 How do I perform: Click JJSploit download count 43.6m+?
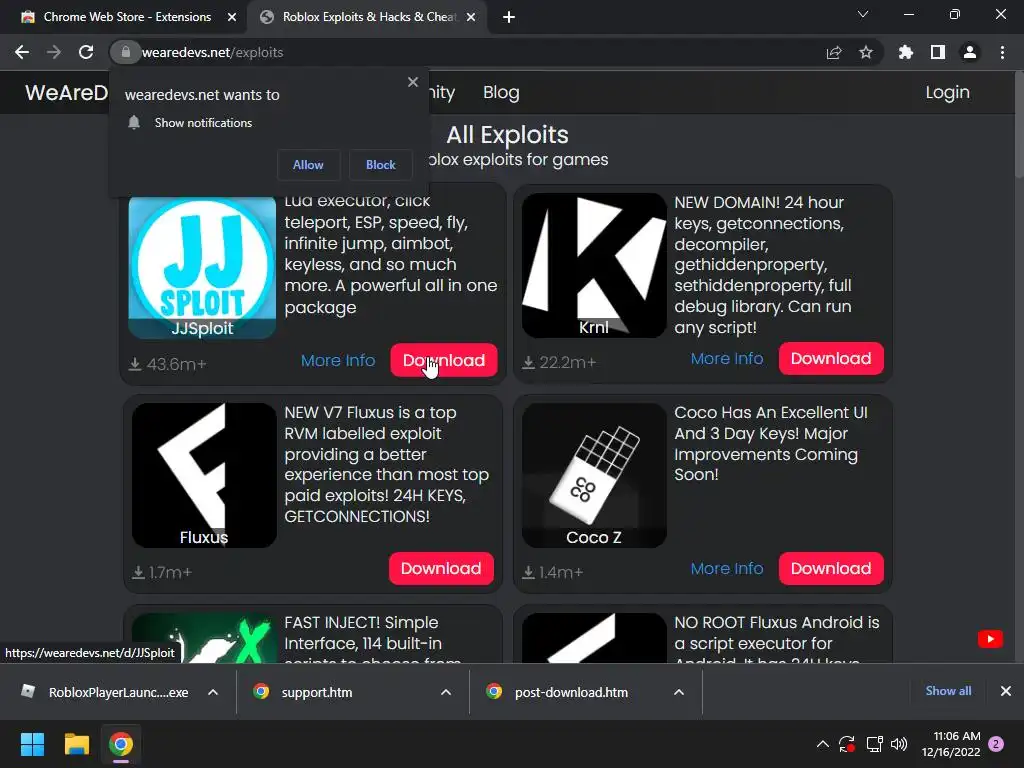[x=168, y=364]
